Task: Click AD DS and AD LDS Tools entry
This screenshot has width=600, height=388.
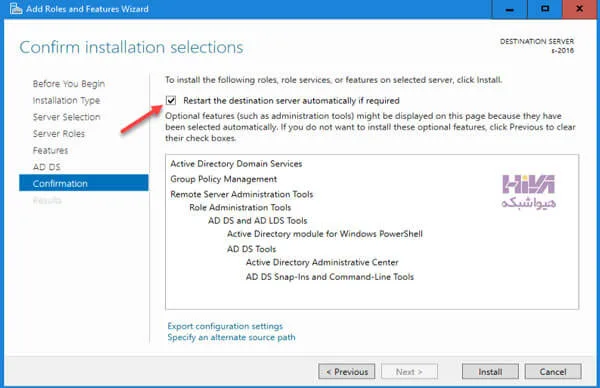Action: point(258,221)
